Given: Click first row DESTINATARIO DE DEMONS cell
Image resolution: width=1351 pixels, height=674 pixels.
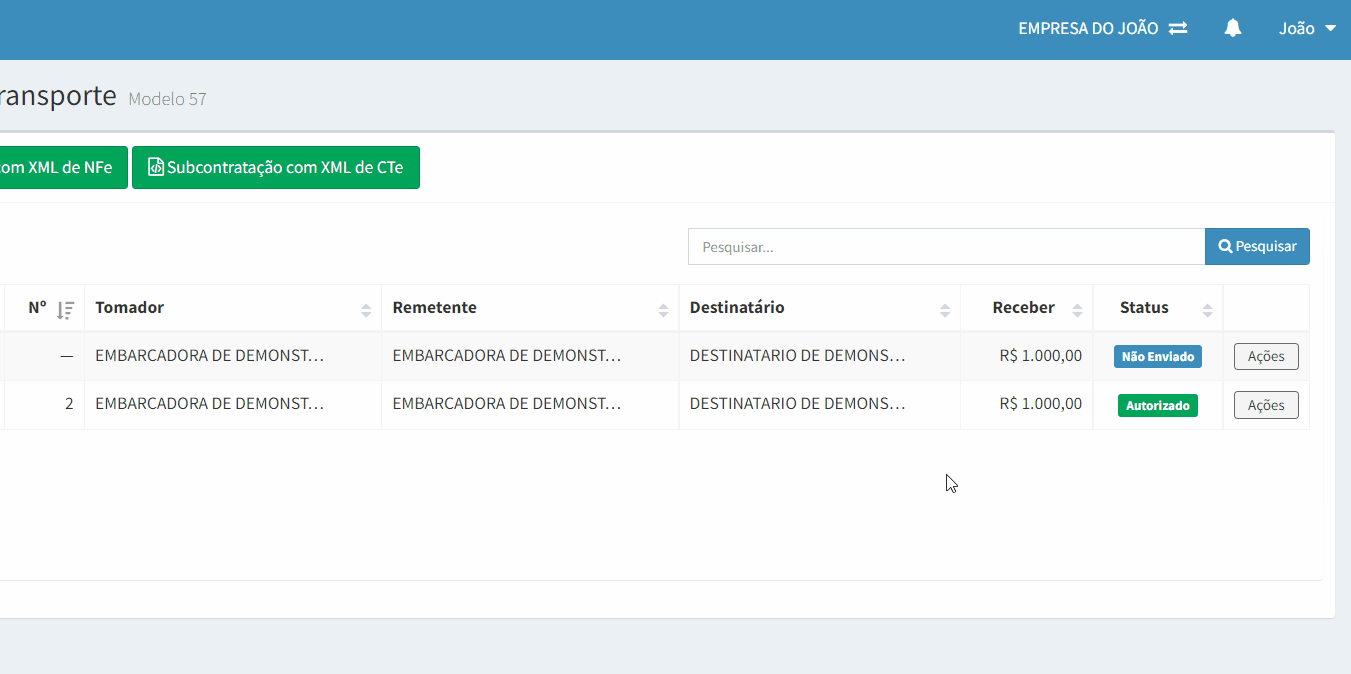Looking at the screenshot, I should (797, 356).
